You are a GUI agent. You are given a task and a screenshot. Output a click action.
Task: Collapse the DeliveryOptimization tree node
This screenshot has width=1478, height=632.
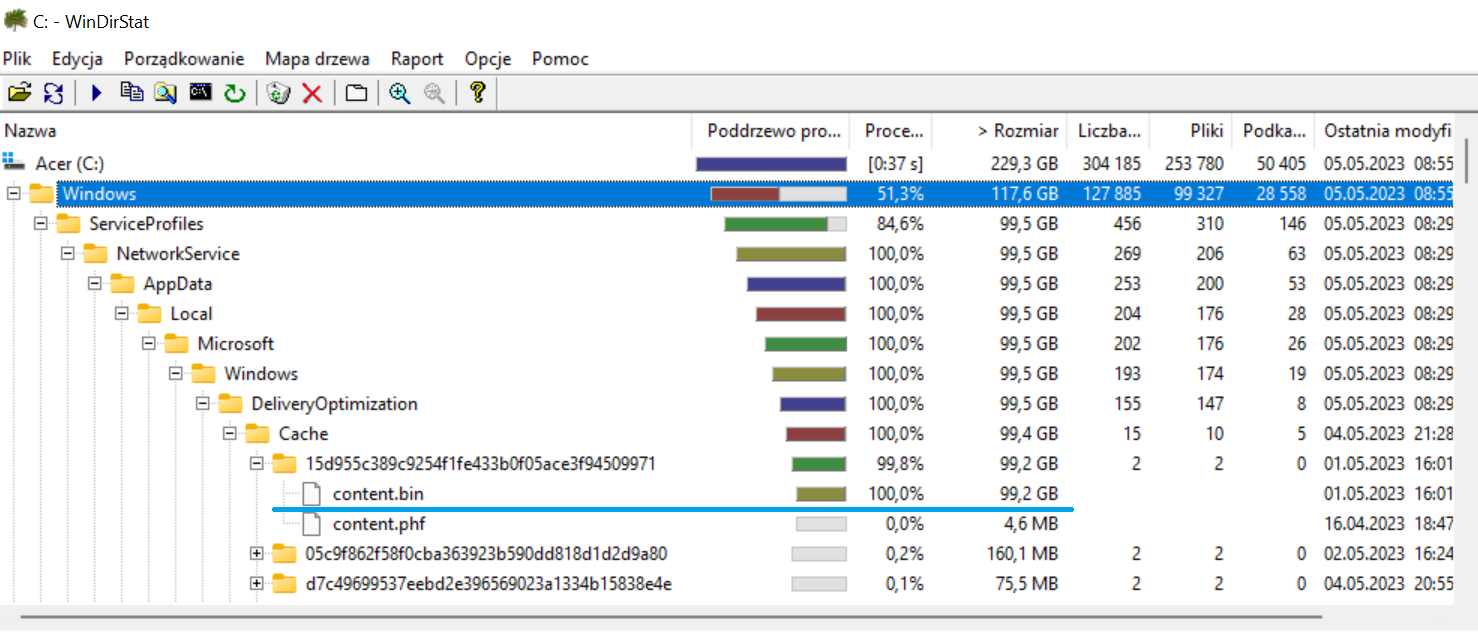pyautogui.click(x=203, y=403)
